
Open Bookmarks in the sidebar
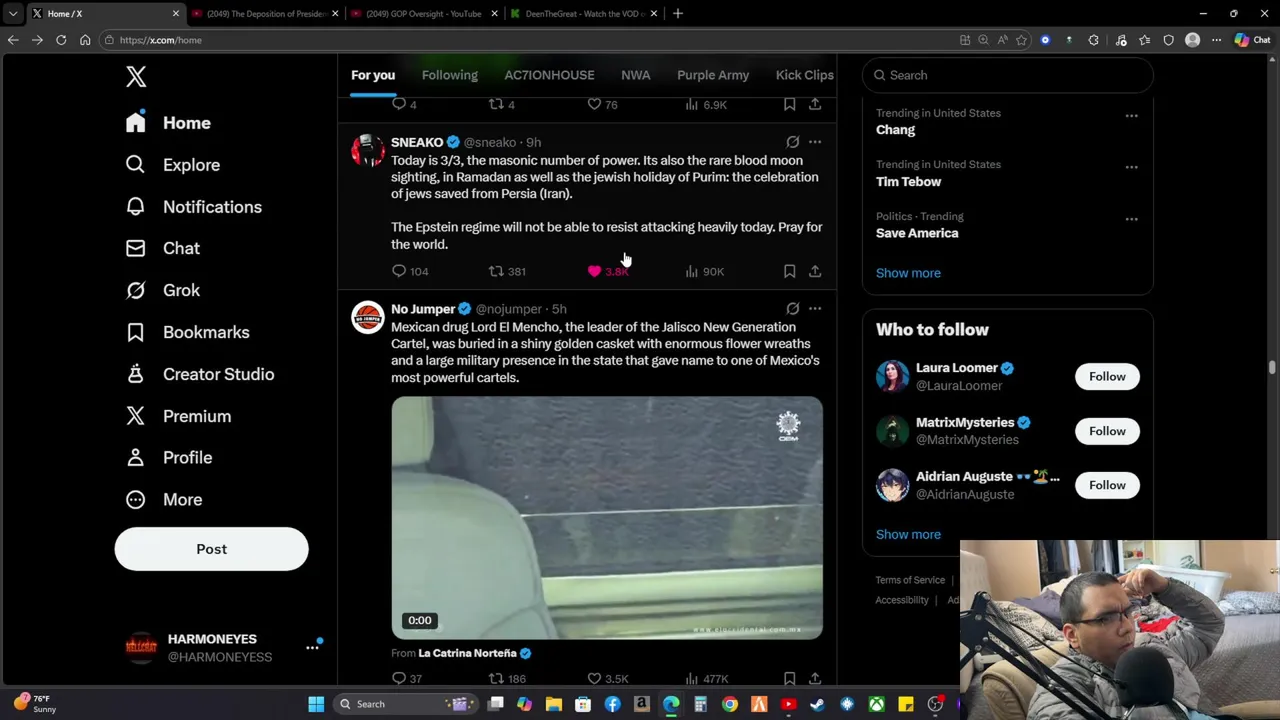point(188,332)
